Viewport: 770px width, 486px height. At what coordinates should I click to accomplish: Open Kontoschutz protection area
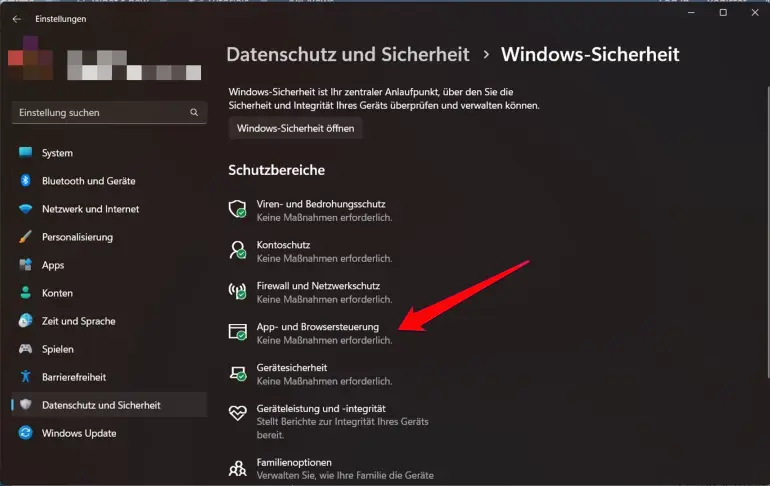click(x=283, y=244)
